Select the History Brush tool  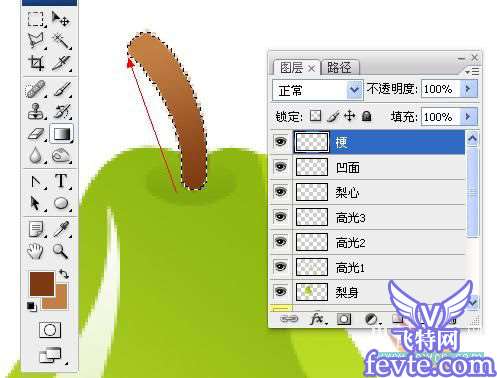62,111
